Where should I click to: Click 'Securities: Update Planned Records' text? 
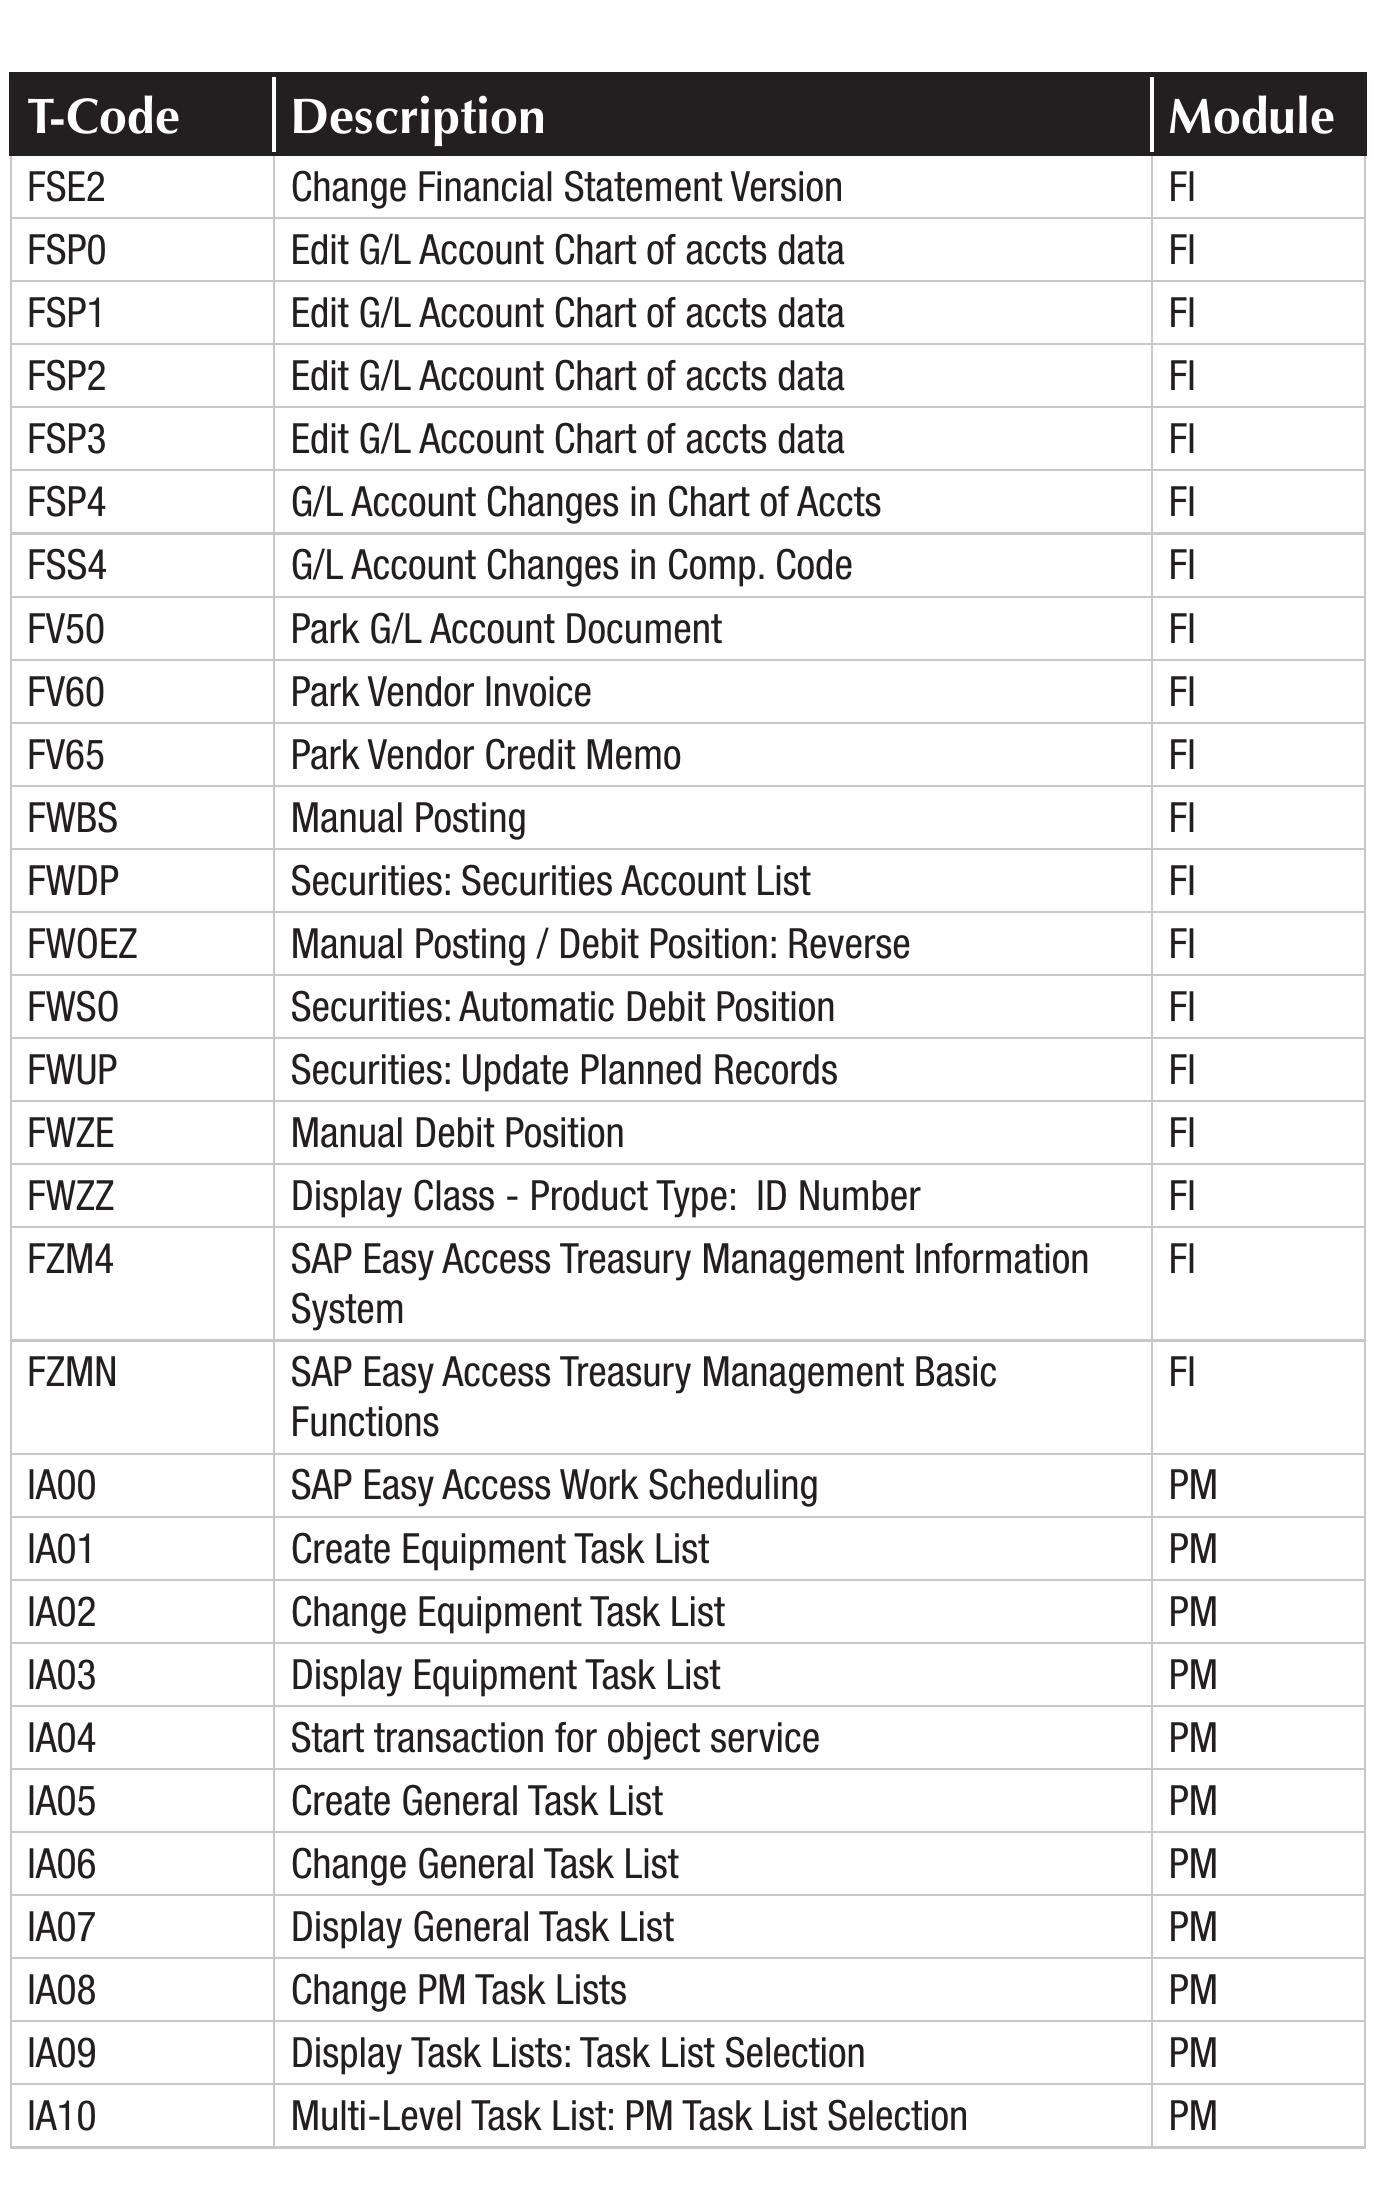click(564, 1070)
